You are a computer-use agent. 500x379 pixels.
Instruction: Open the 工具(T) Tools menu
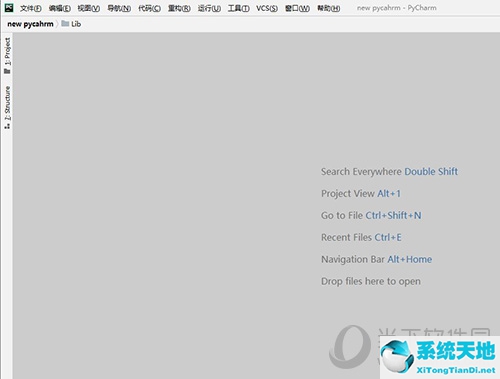pos(239,8)
